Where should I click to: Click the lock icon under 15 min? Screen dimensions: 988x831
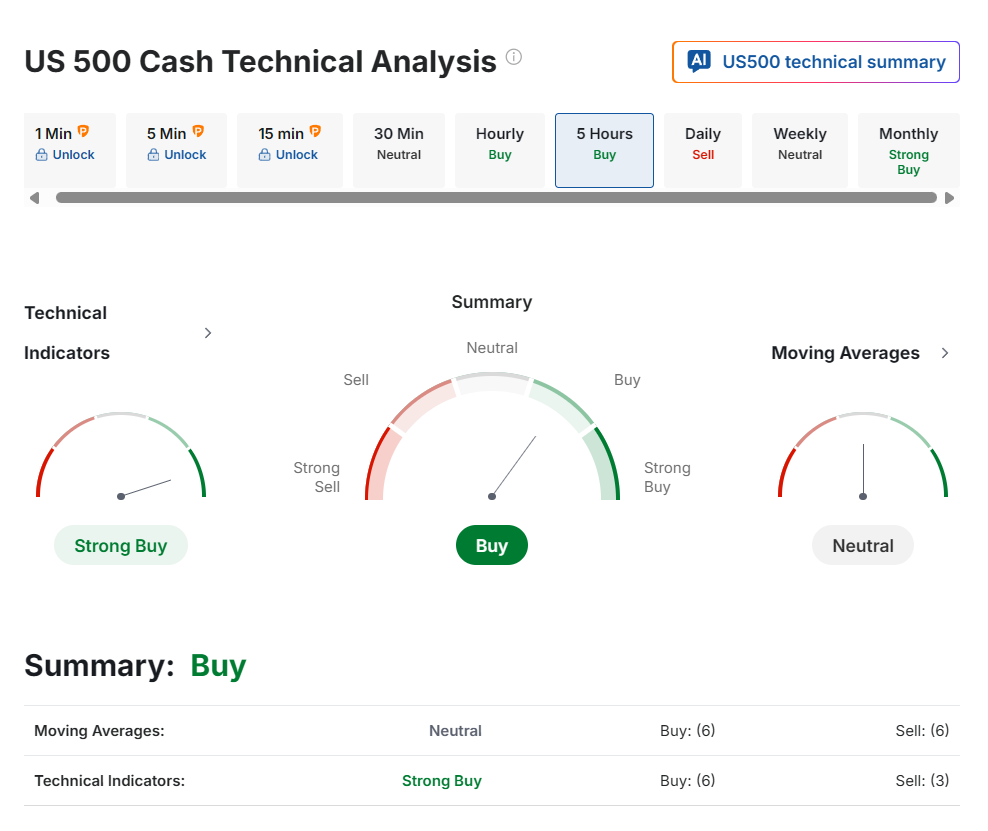(265, 155)
